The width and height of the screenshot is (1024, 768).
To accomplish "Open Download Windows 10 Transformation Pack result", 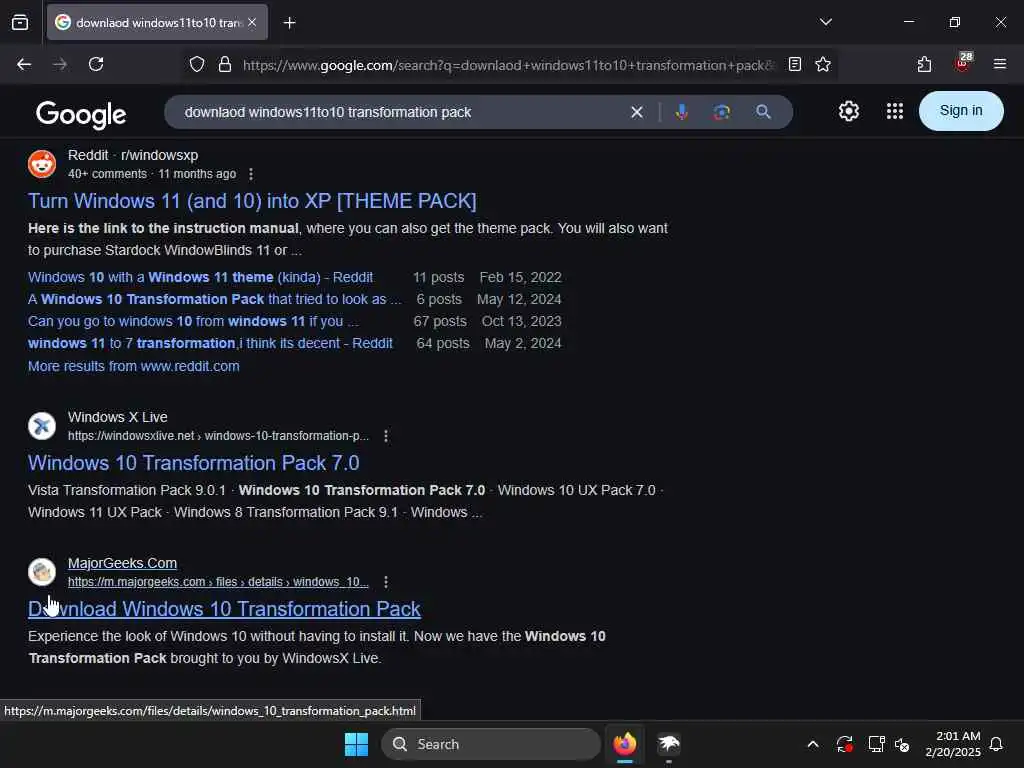I will (224, 609).
